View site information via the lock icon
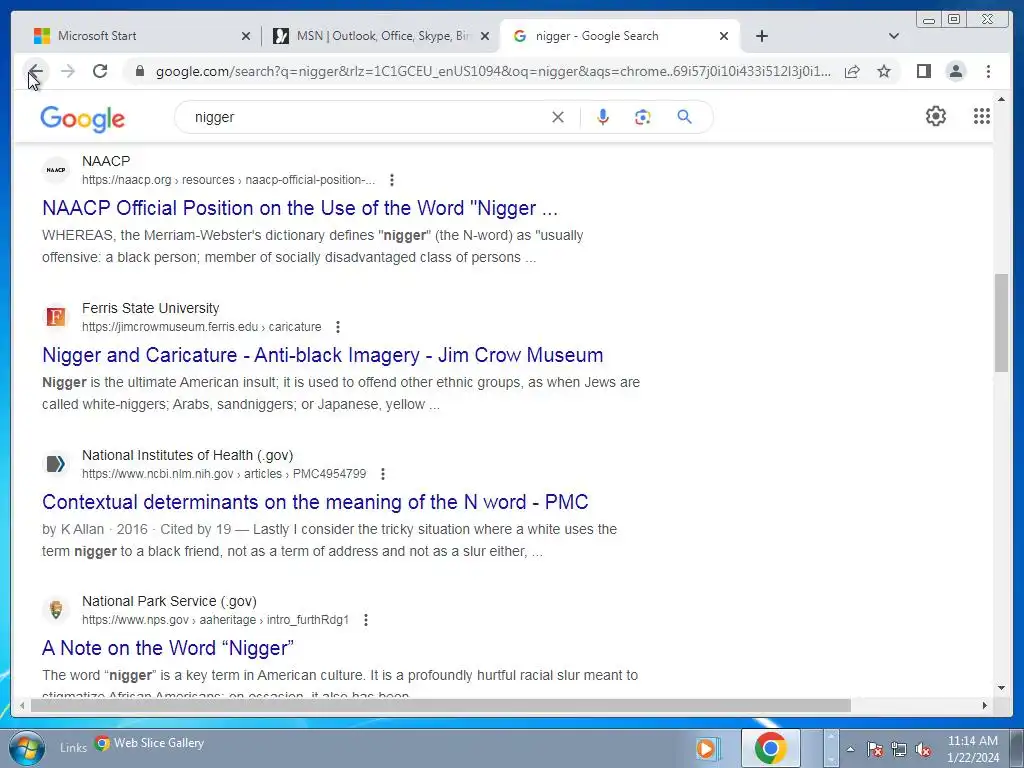The width and height of the screenshot is (1024, 768). [139, 71]
